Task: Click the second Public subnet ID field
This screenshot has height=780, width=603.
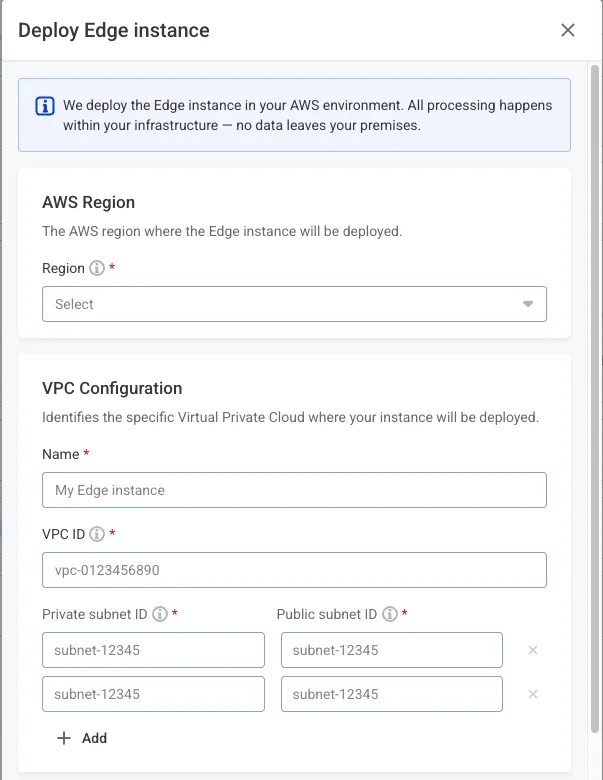Action: click(392, 694)
